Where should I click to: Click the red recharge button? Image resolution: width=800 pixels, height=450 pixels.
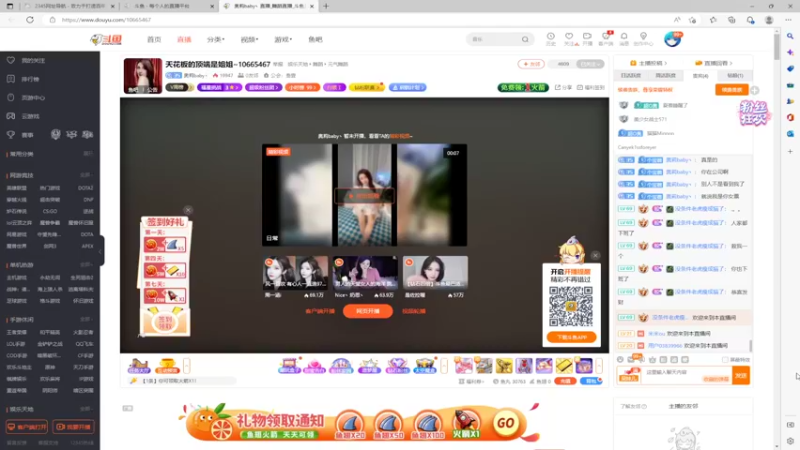pos(565,381)
